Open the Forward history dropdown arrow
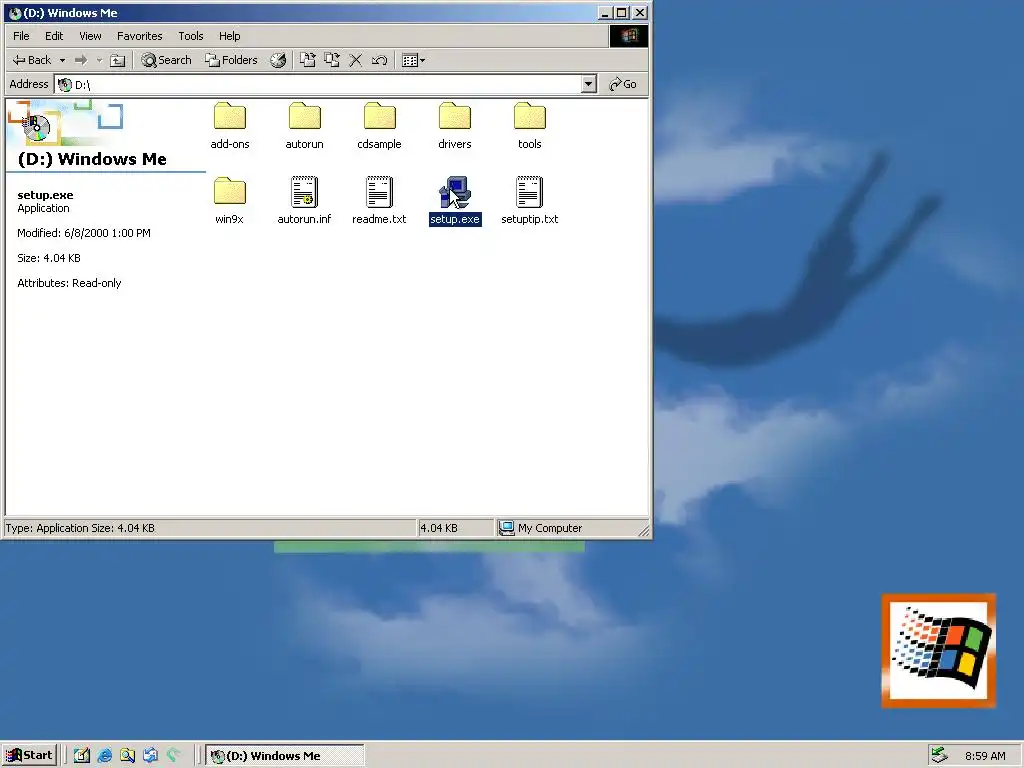 (99, 60)
